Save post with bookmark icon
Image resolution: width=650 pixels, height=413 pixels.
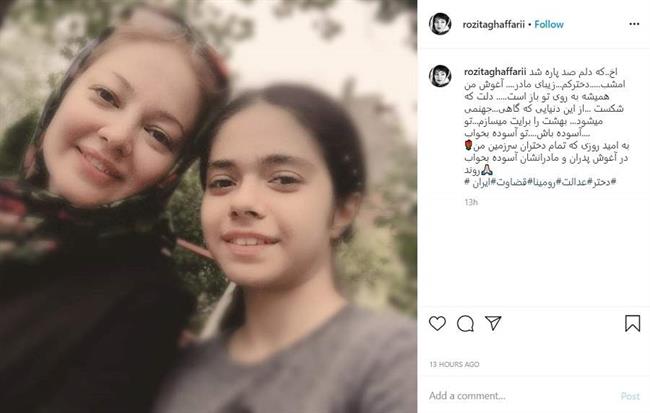(x=633, y=323)
